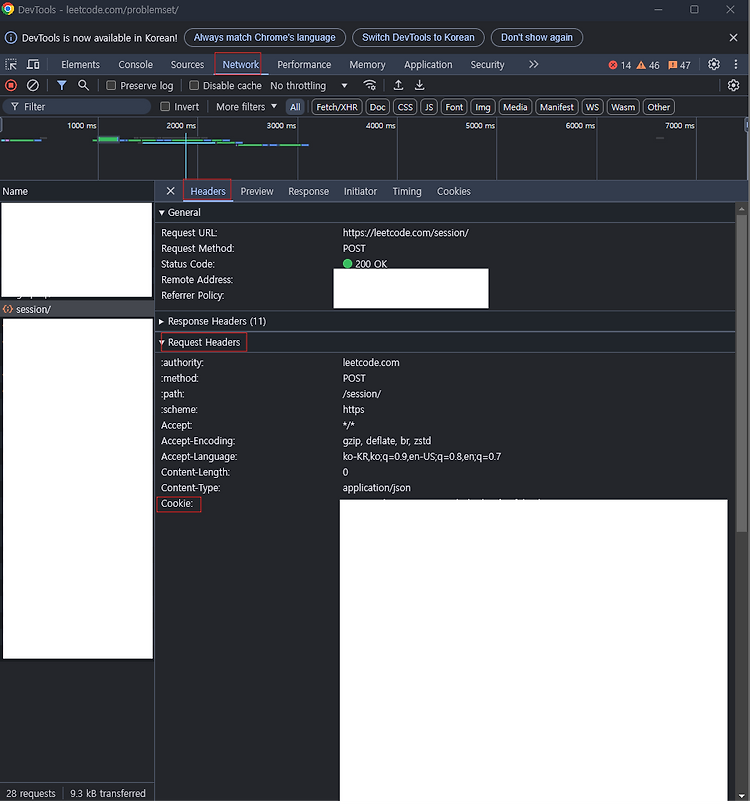Toggle the filter funnel icon
The width and height of the screenshot is (750, 804).
62,86
